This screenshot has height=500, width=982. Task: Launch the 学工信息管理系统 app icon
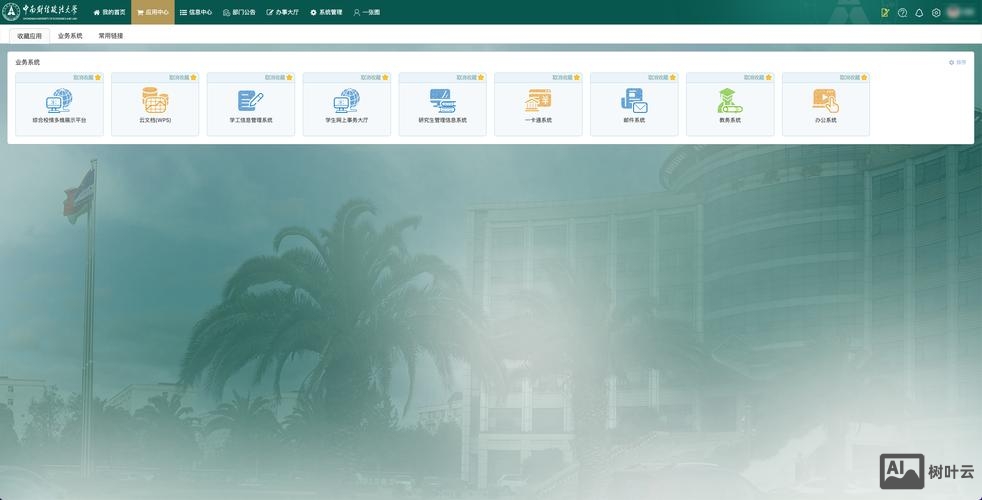coord(251,100)
